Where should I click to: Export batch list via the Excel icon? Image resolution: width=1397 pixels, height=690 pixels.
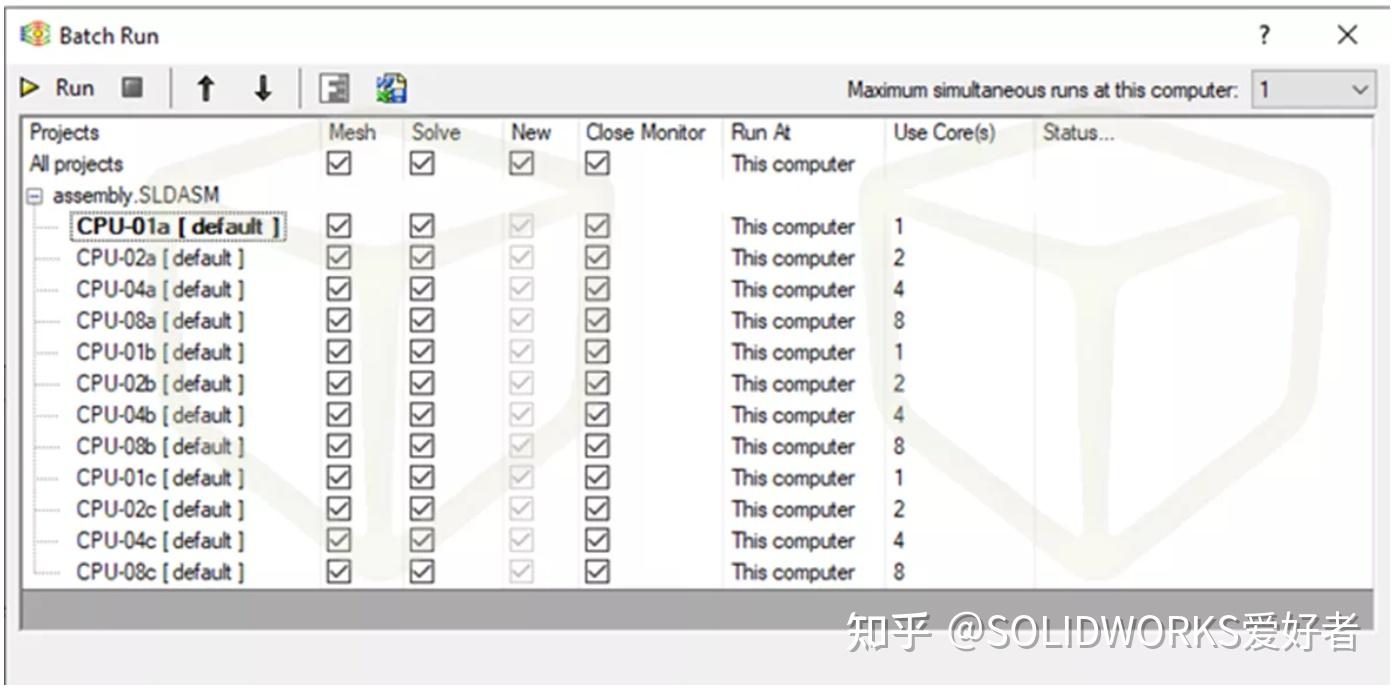(x=390, y=87)
